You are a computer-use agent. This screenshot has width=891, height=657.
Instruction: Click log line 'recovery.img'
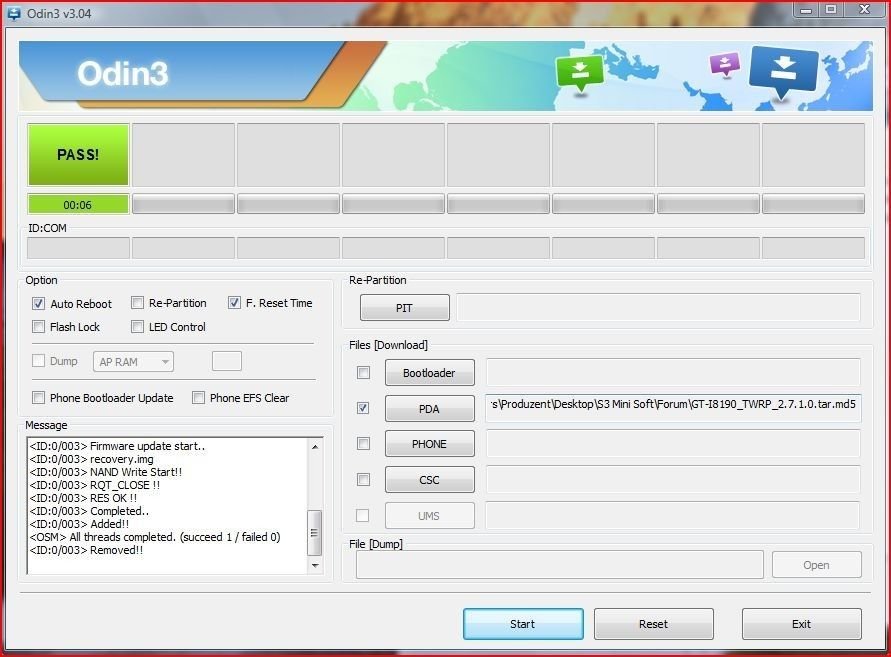tap(91, 459)
